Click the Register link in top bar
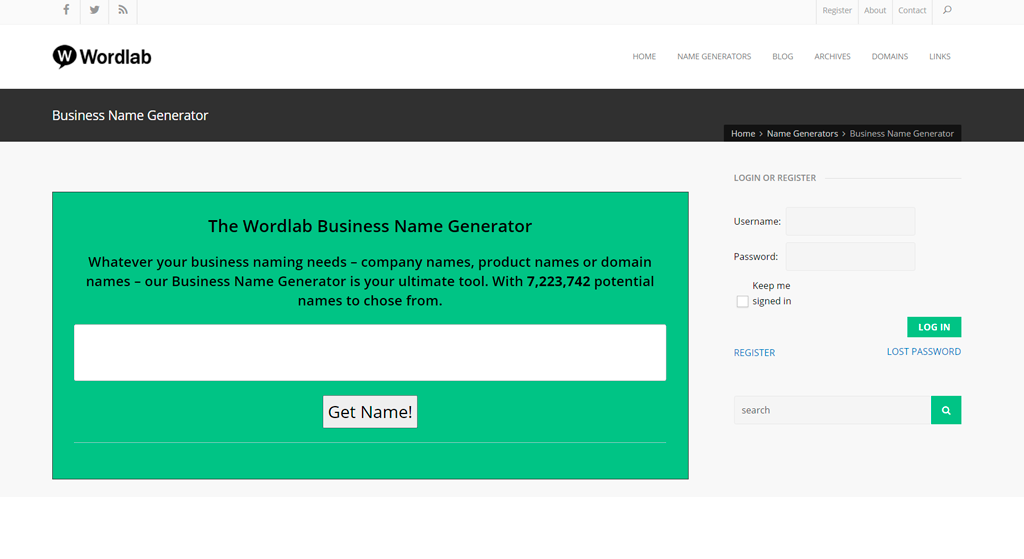 click(x=837, y=10)
